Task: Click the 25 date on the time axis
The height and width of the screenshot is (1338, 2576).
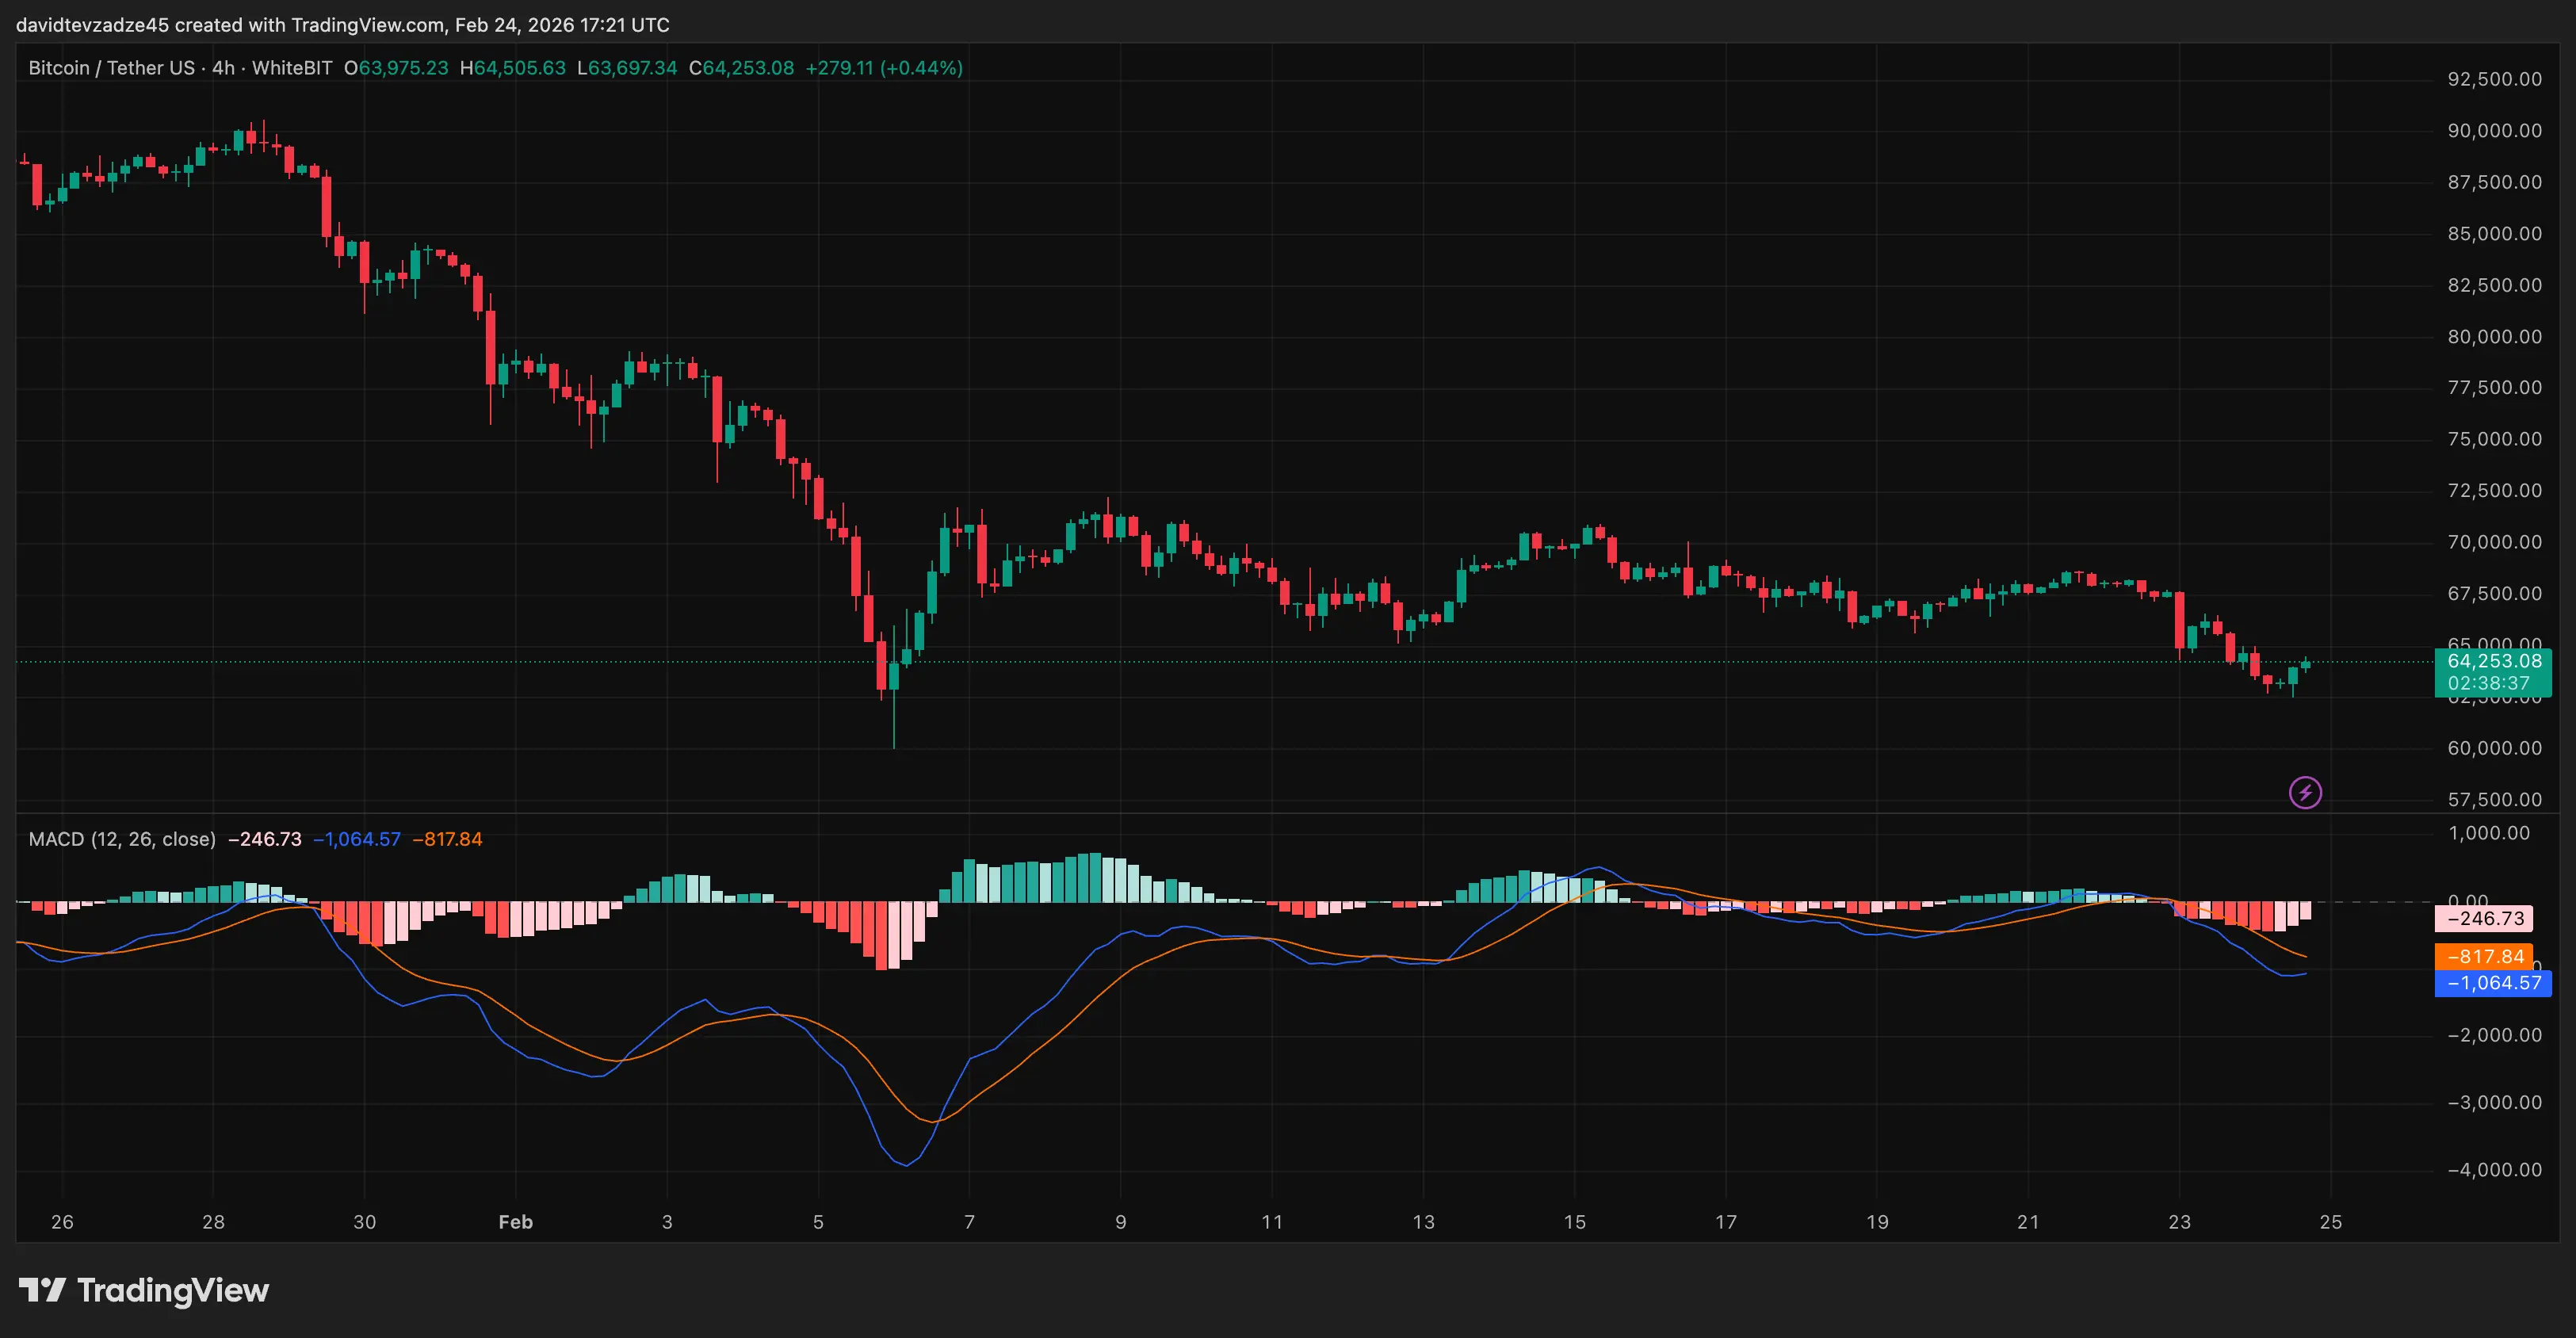Action: 2330,1222
